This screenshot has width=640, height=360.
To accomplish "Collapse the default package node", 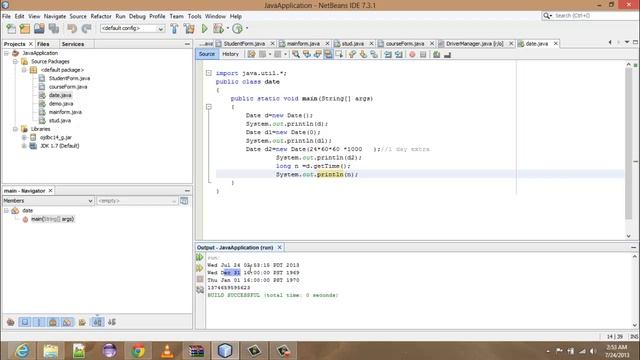I will click(24, 70).
